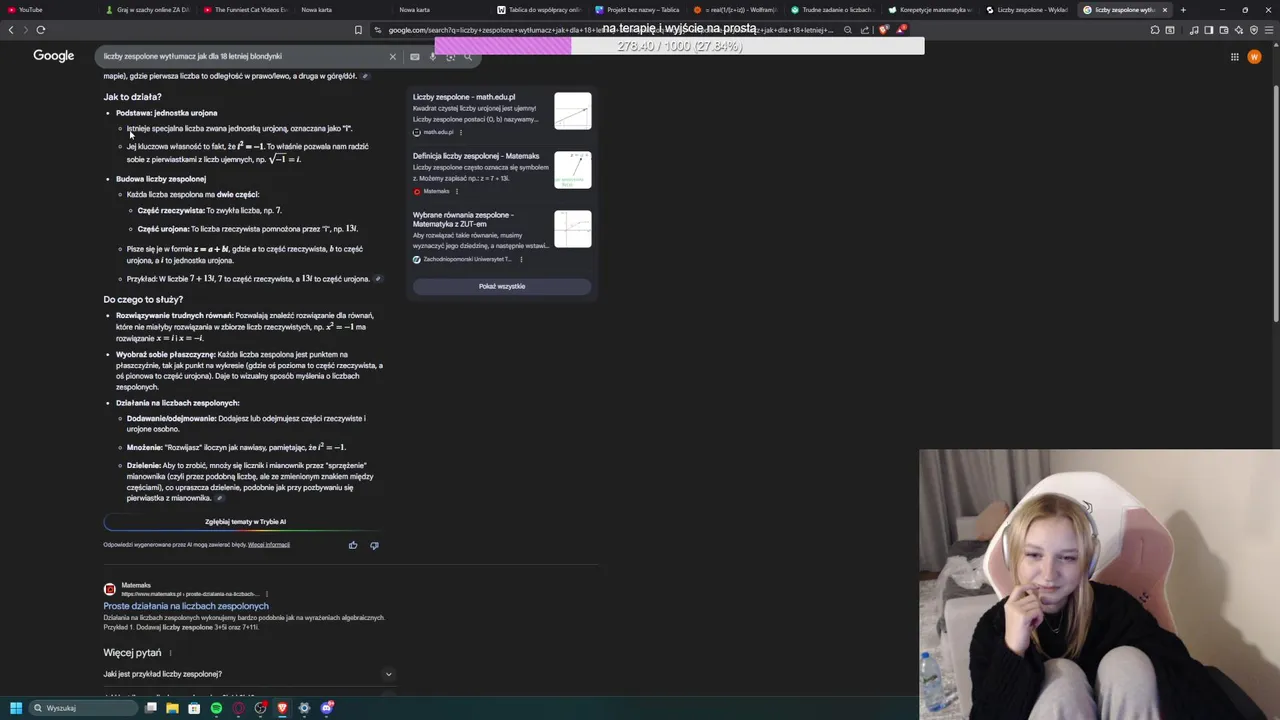
Task: Open Liczby zespolone - math.edu.pl source
Action: (x=464, y=97)
